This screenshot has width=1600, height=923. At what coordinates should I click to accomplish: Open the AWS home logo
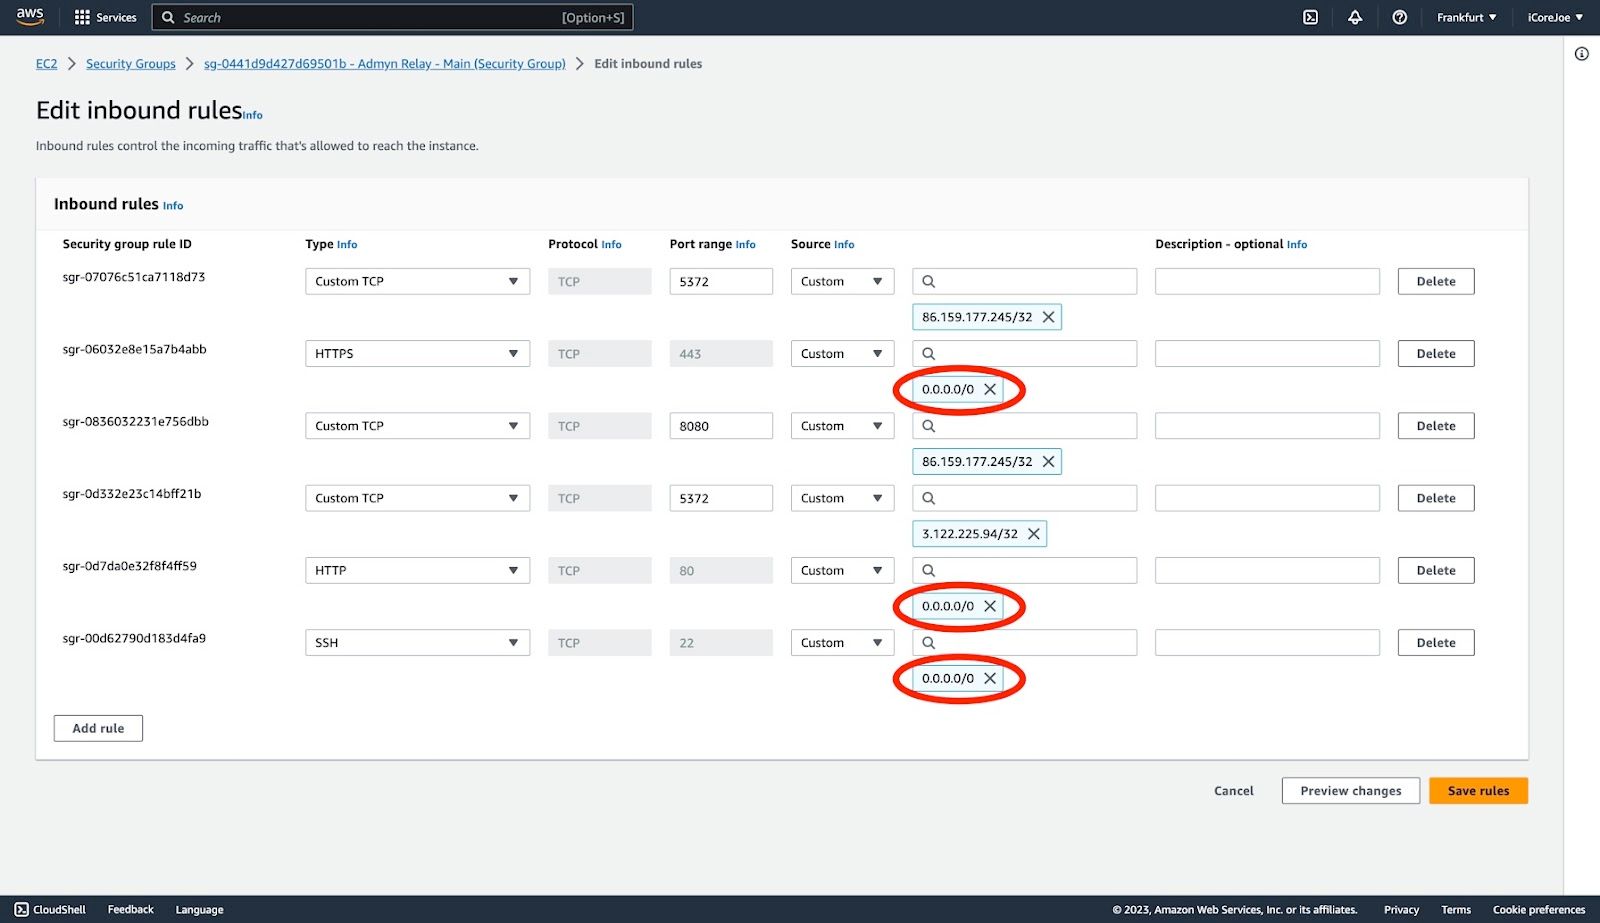(30, 17)
